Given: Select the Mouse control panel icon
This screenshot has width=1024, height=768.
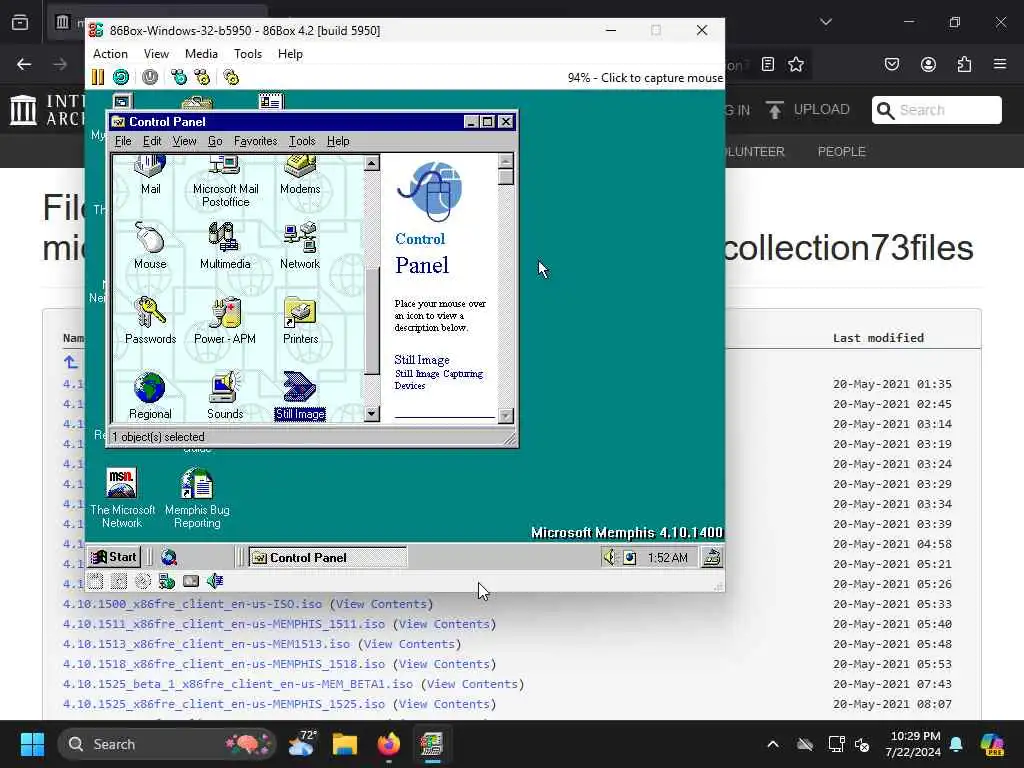Looking at the screenshot, I should pos(150,246).
